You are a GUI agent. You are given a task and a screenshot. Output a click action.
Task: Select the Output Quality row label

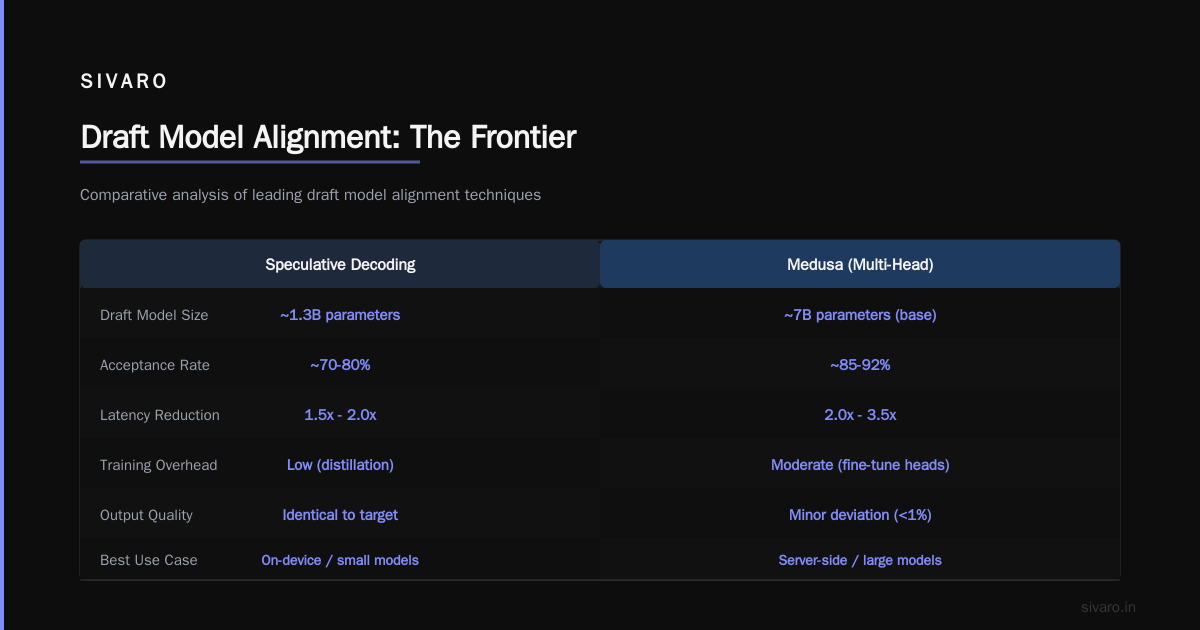[x=146, y=515]
